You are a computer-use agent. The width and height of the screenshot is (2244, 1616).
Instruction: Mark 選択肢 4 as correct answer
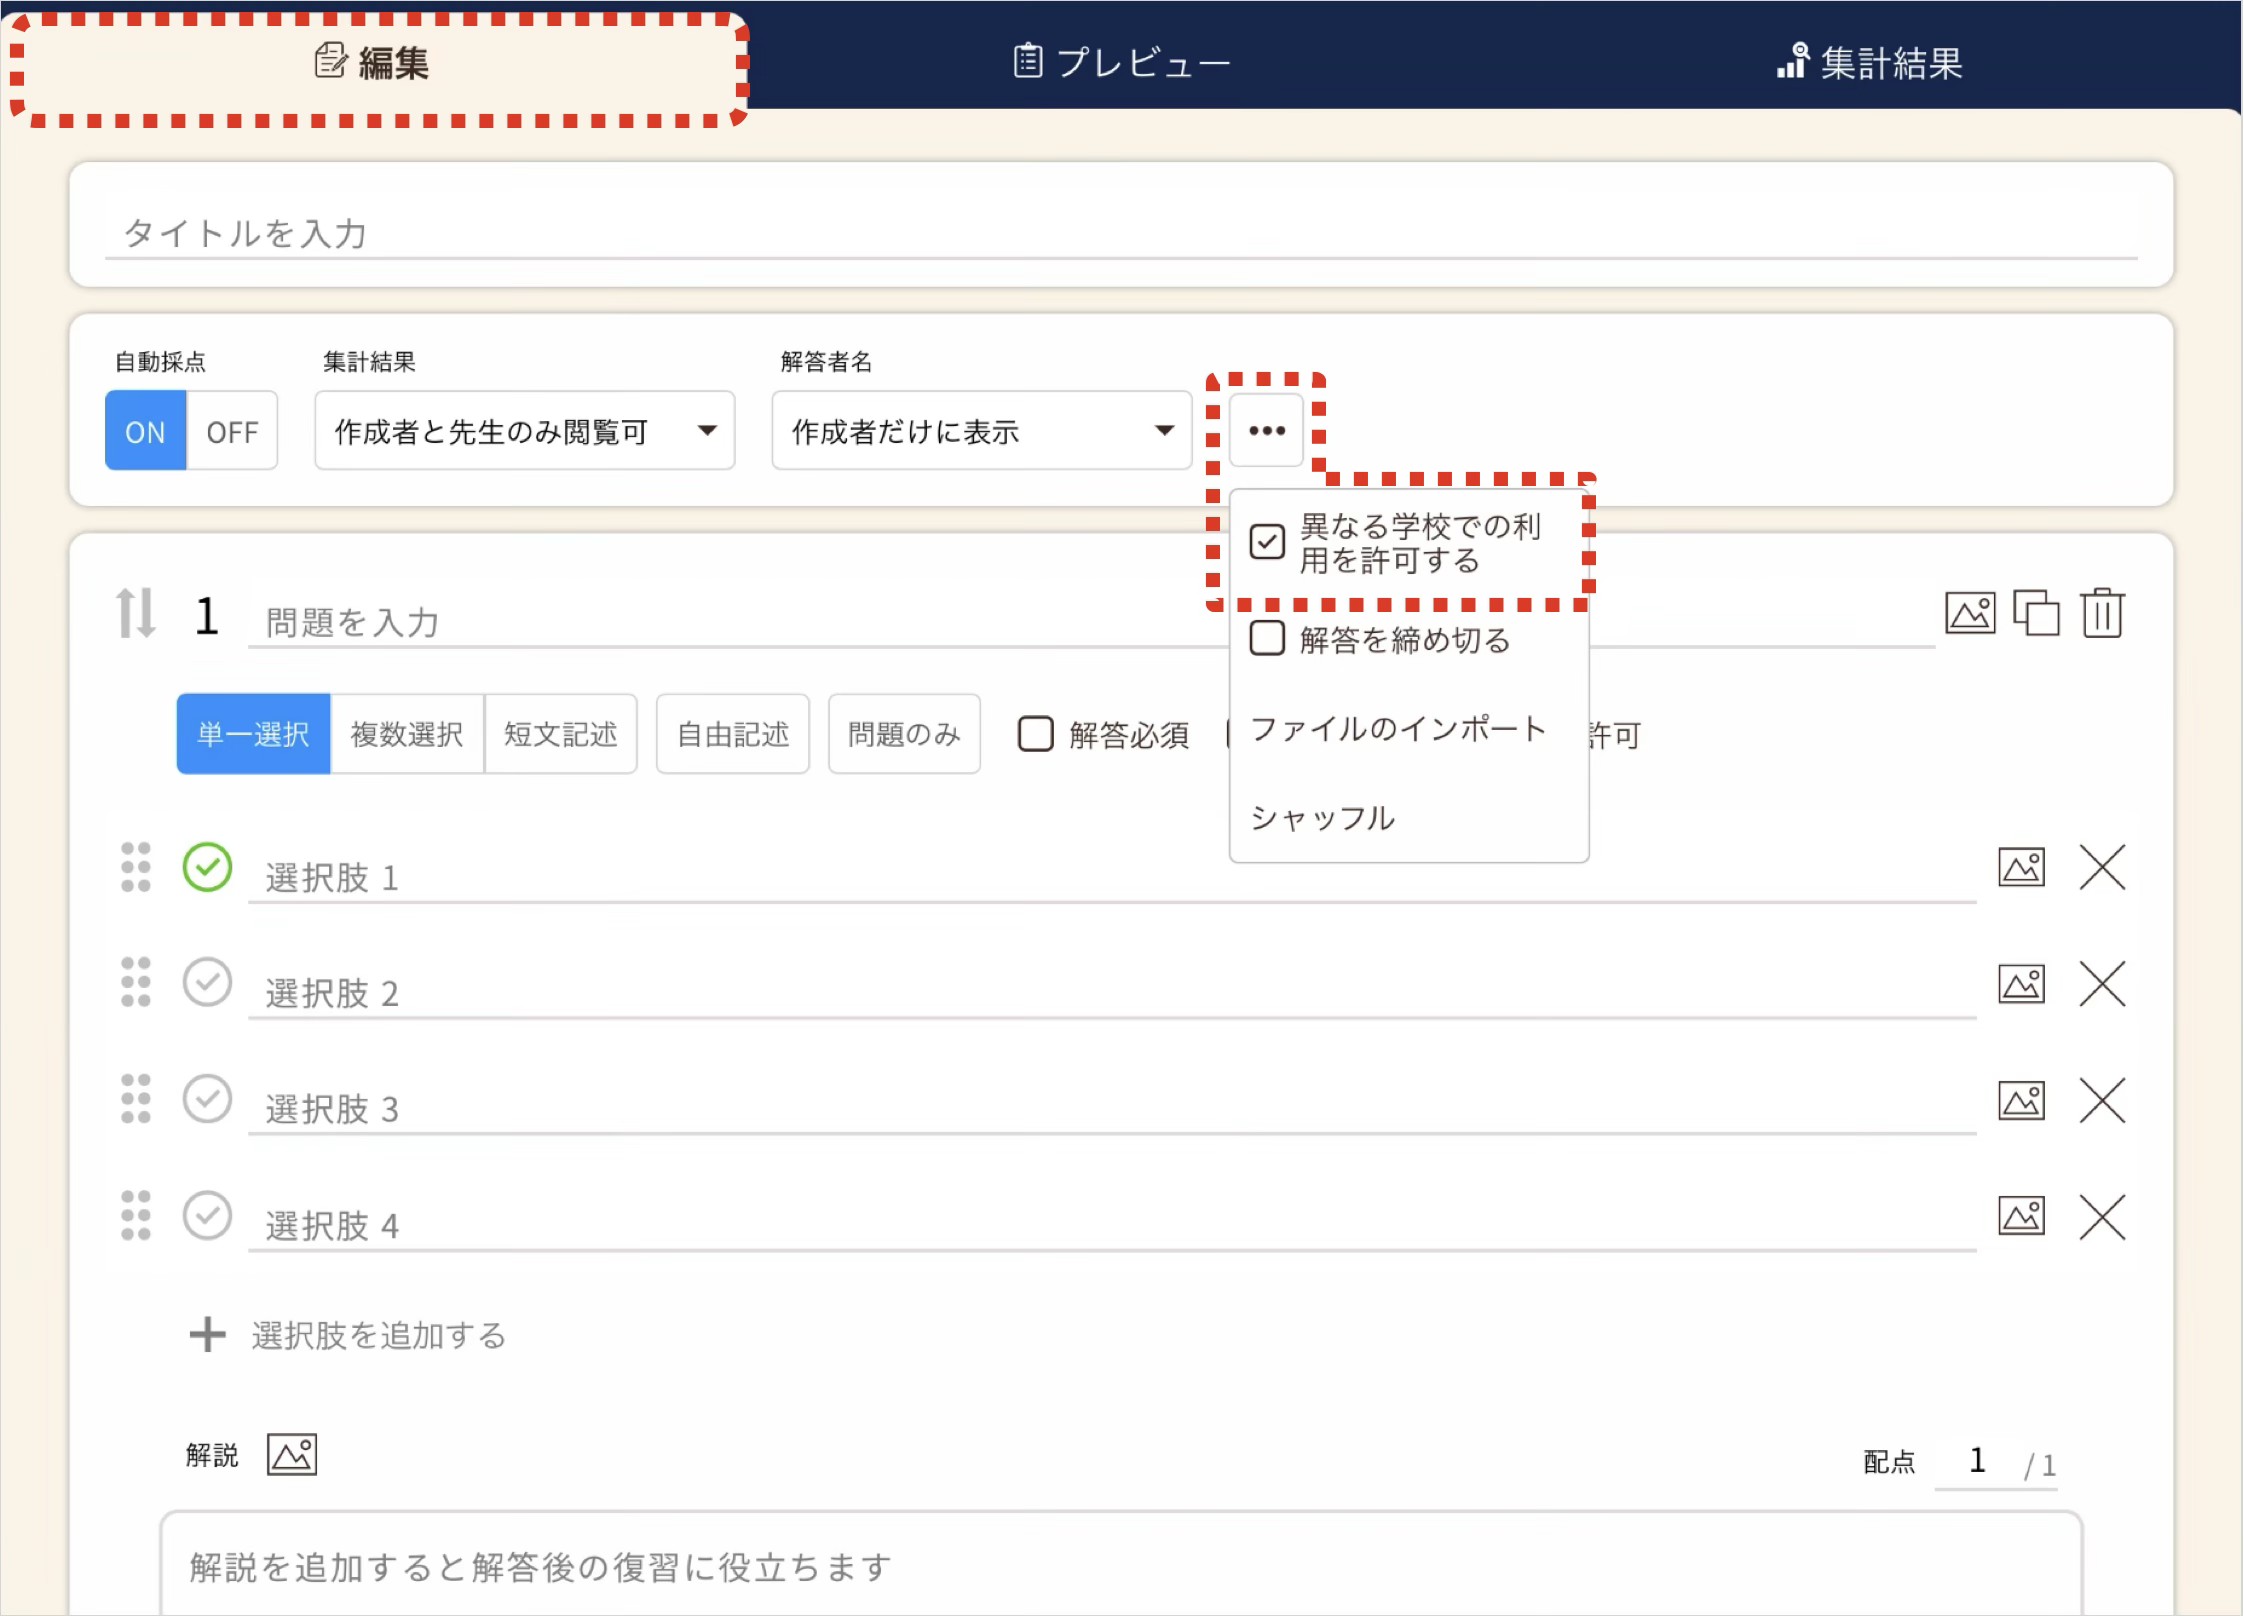point(207,1216)
